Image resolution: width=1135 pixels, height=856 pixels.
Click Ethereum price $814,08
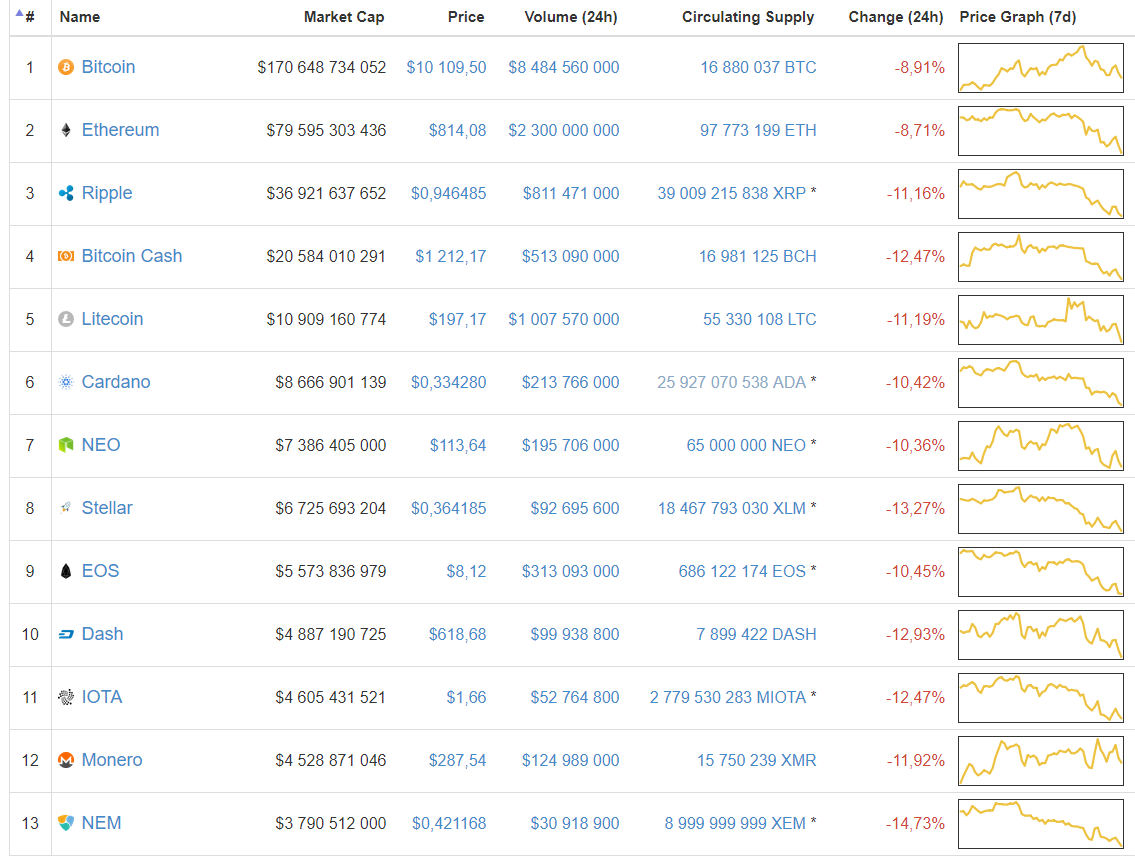point(457,131)
